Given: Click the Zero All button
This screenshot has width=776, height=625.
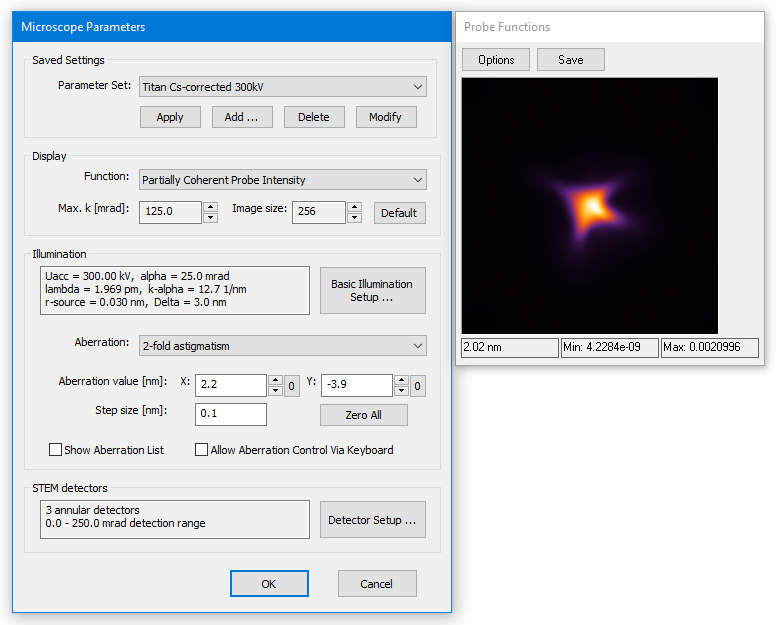Looking at the screenshot, I should point(364,415).
